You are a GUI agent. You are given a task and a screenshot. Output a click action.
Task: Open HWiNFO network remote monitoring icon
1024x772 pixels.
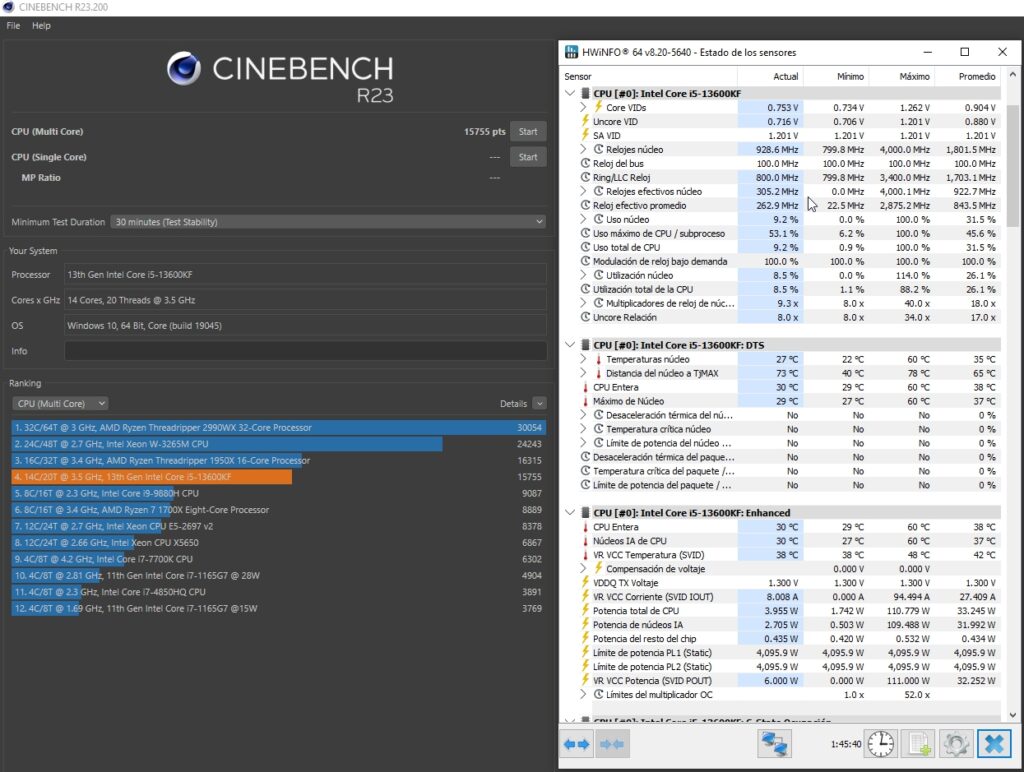pyautogui.click(x=773, y=744)
